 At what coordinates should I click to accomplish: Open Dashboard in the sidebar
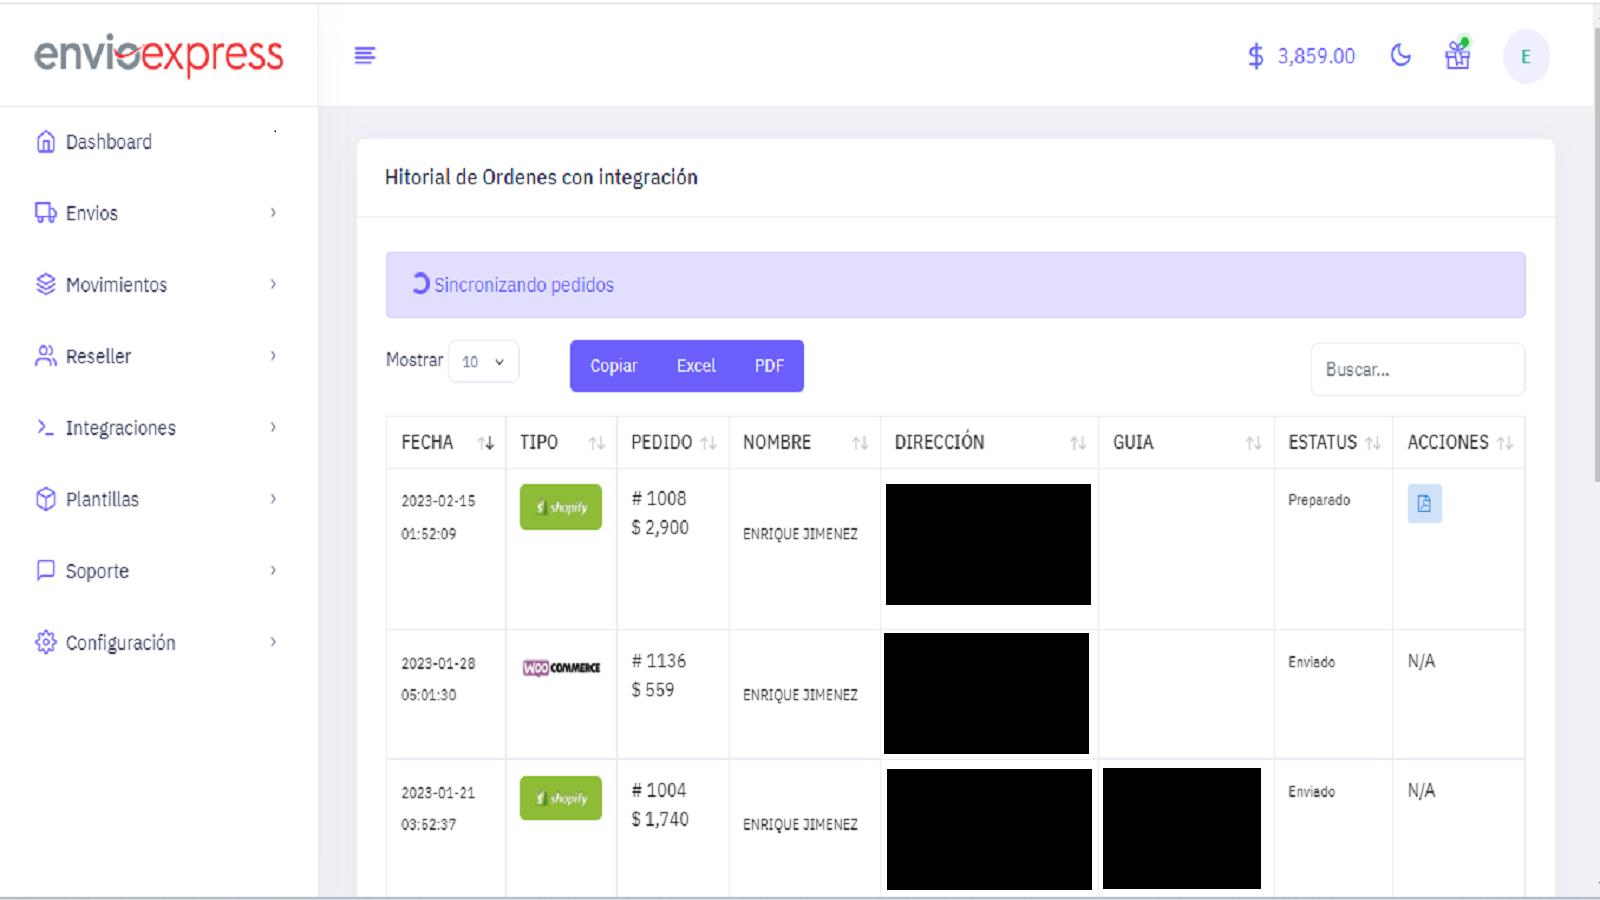[109, 142]
